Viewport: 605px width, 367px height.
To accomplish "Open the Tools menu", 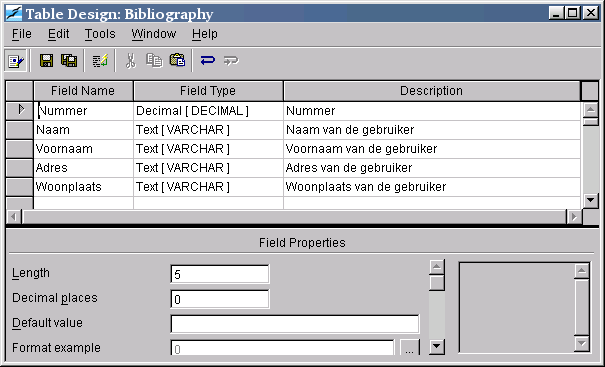I will click(x=100, y=34).
